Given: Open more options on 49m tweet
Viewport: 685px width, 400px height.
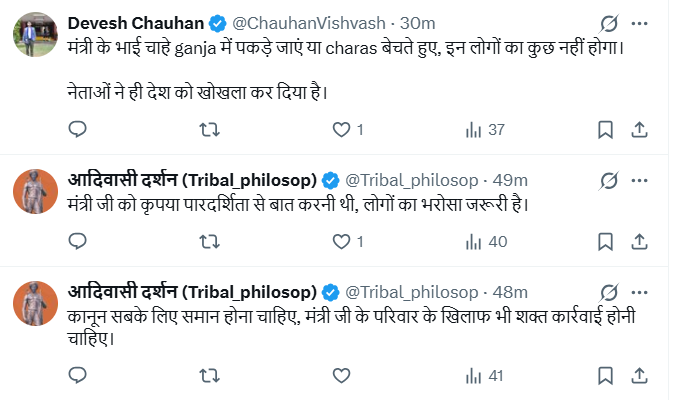Looking at the screenshot, I should click(x=641, y=180).
